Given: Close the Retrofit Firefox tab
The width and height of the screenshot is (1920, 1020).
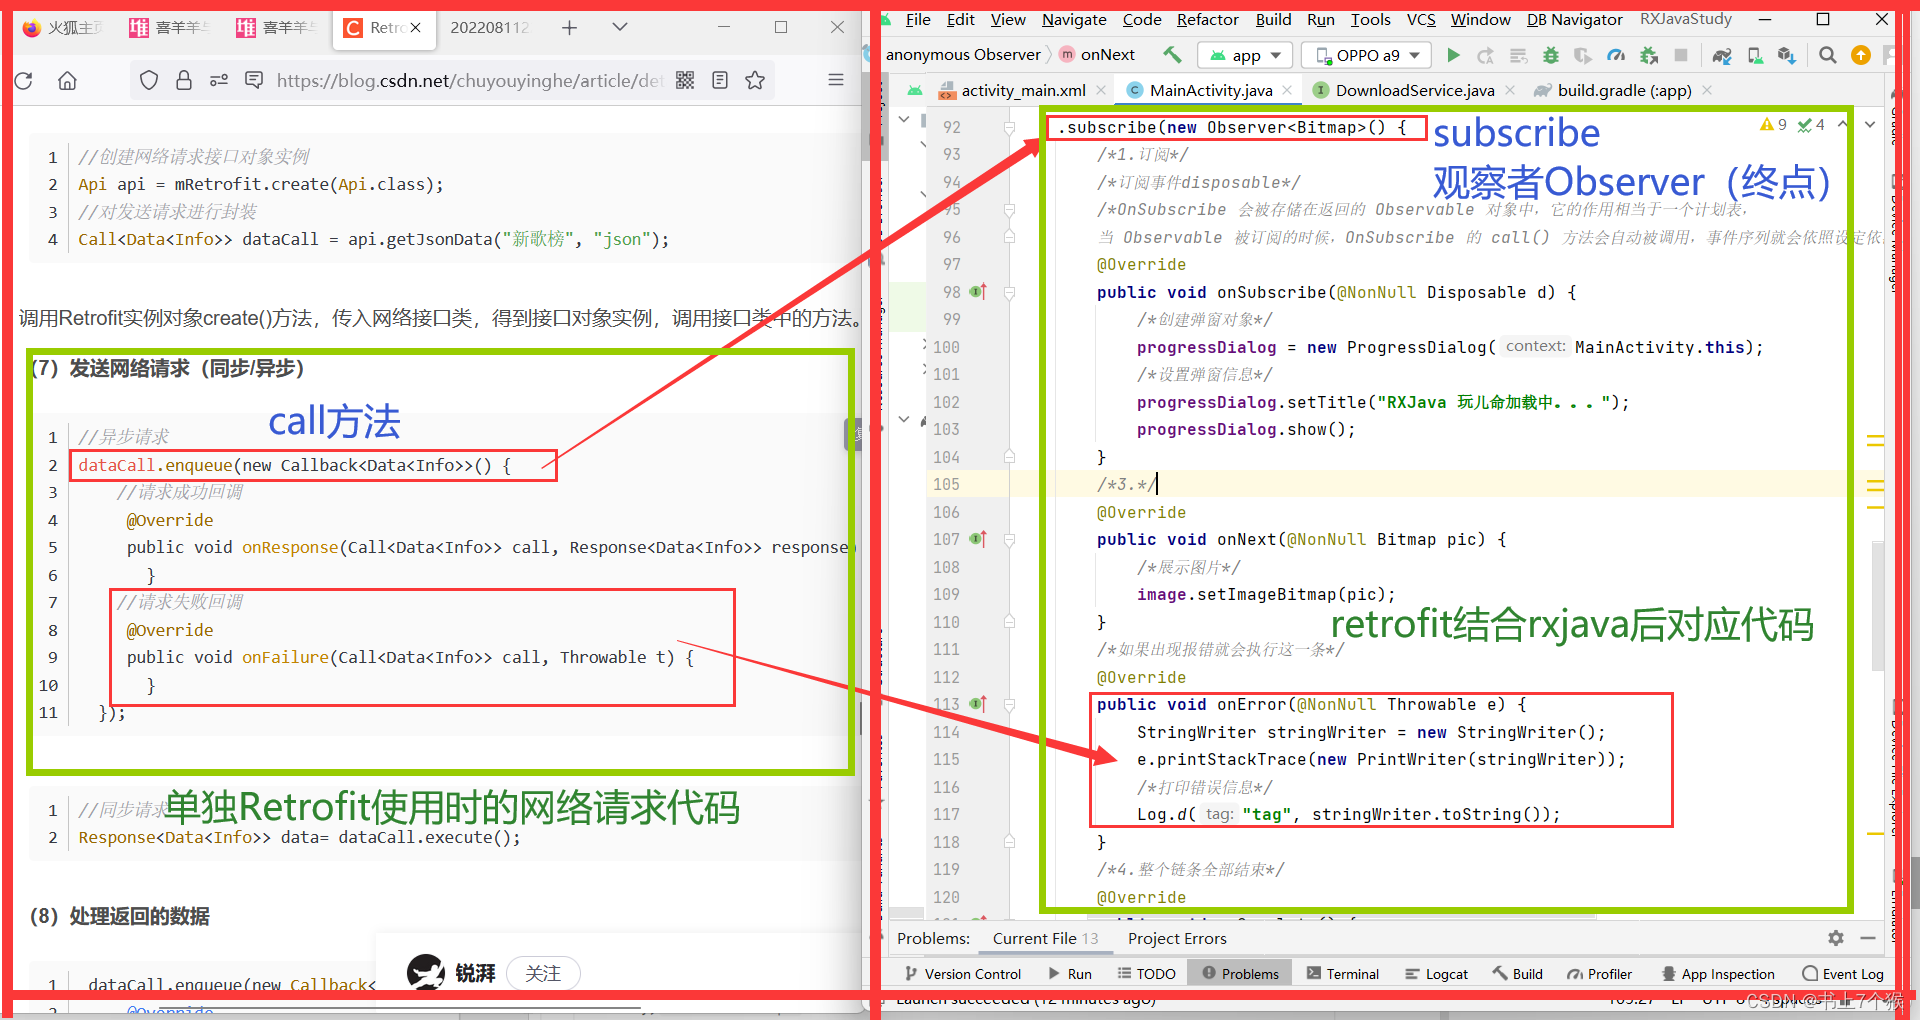Looking at the screenshot, I should pos(416,27).
